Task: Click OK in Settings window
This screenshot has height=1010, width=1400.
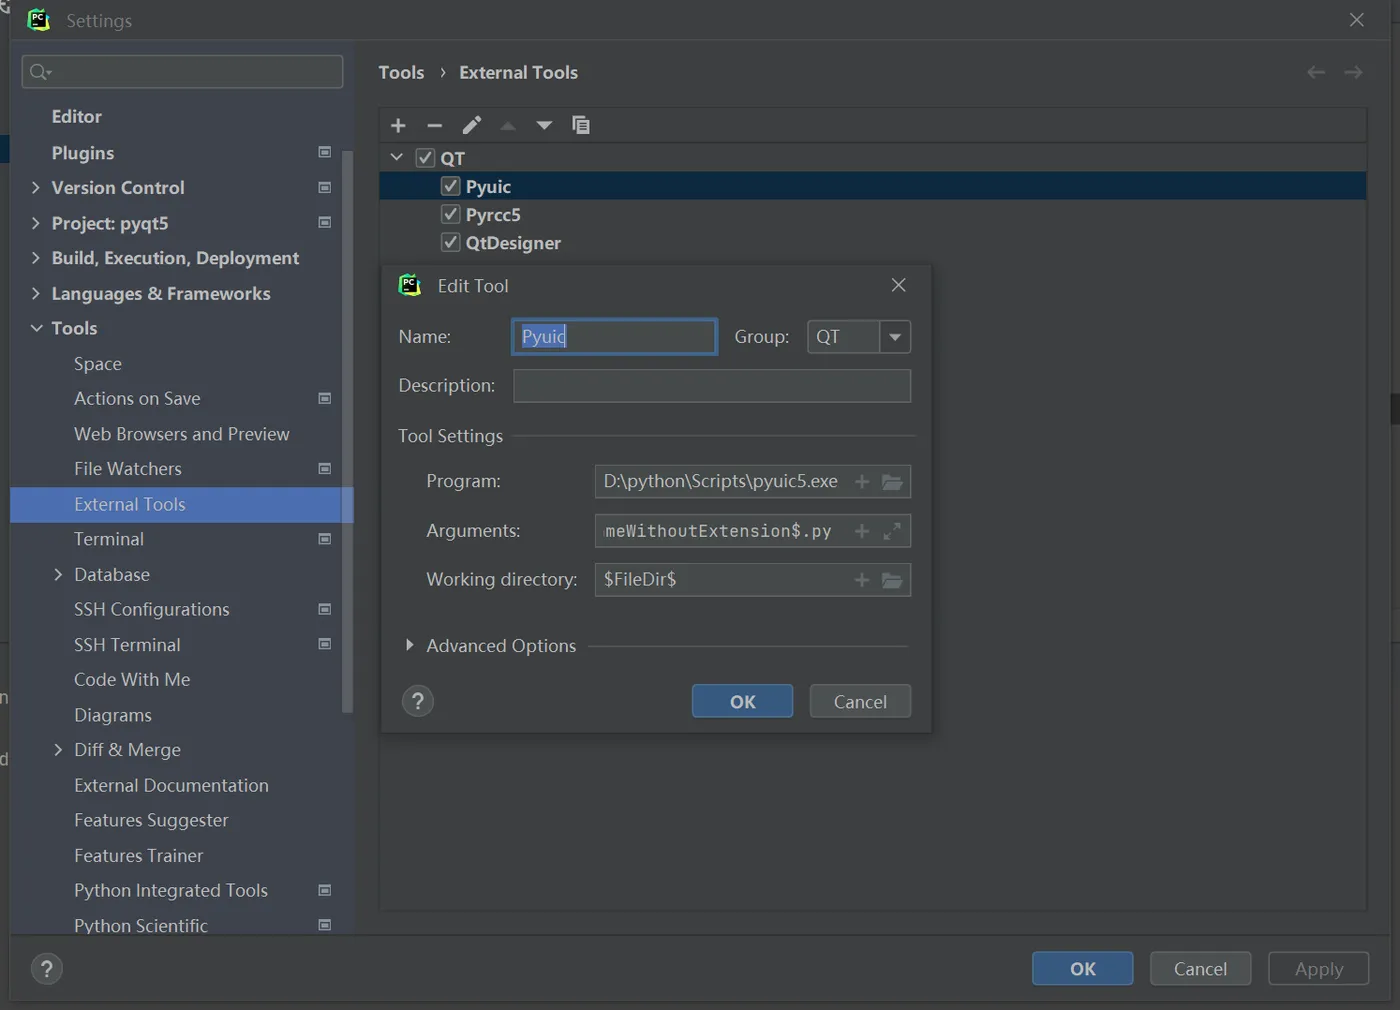Action: coord(1082,968)
